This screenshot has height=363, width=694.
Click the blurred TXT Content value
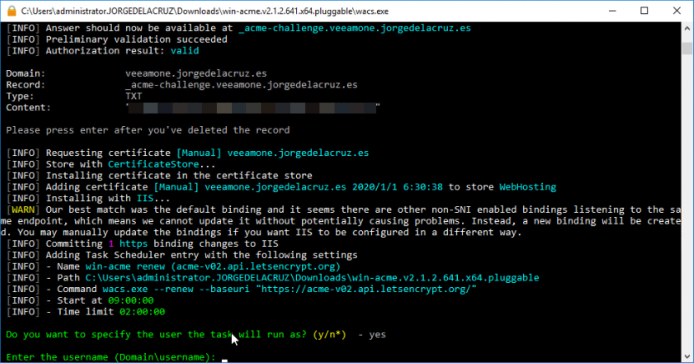pos(252,108)
